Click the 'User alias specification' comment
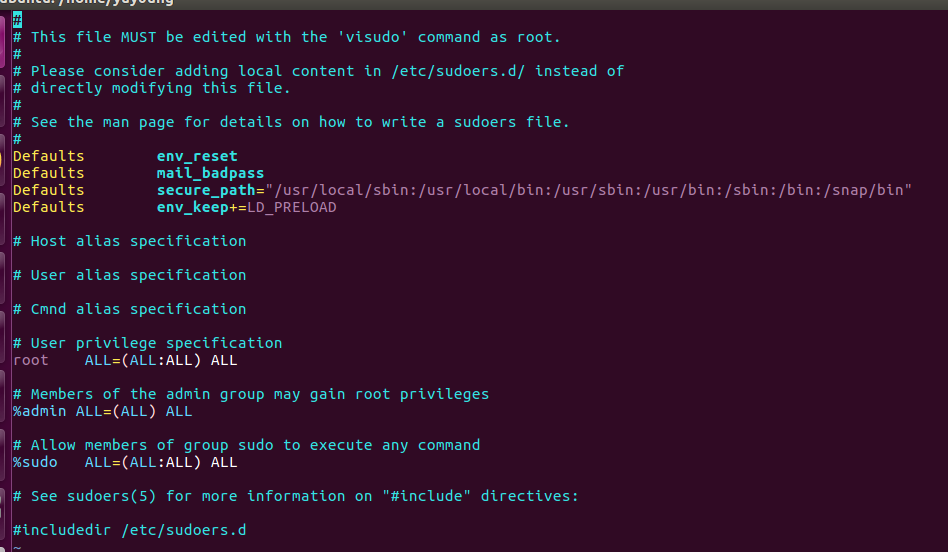This screenshot has width=948, height=552. 138,275
